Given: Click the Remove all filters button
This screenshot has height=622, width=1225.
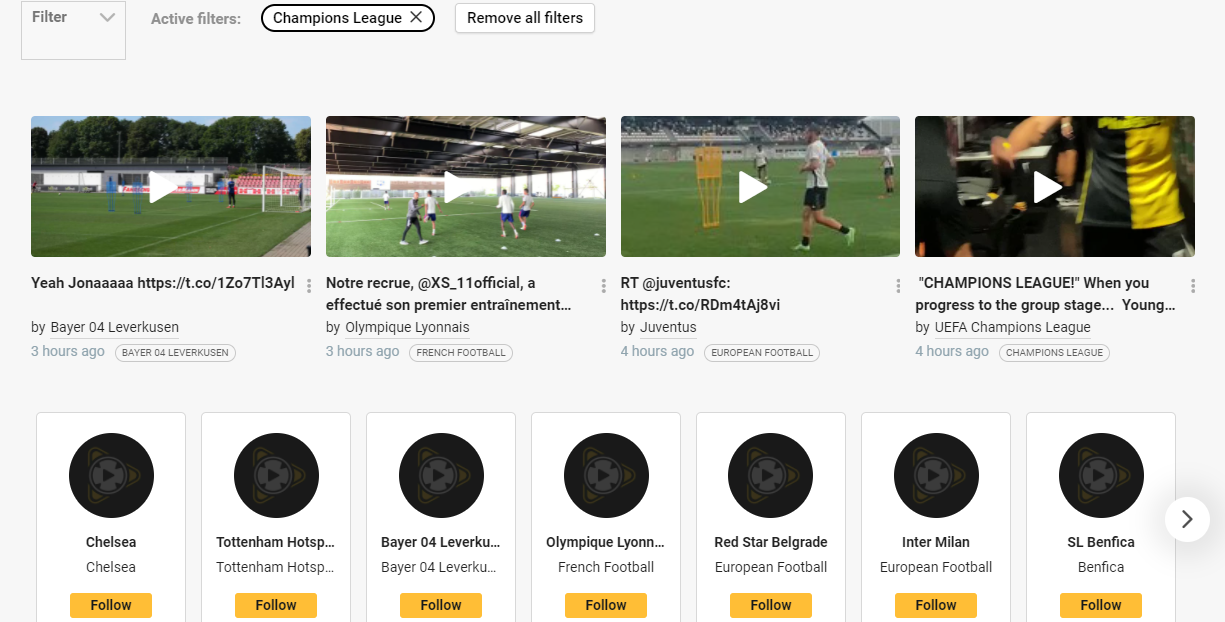Looking at the screenshot, I should pos(525,18).
